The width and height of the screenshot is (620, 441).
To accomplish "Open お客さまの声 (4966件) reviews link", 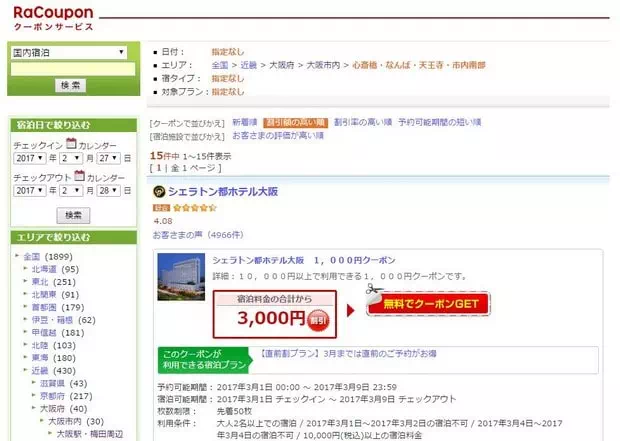I will pos(198,235).
